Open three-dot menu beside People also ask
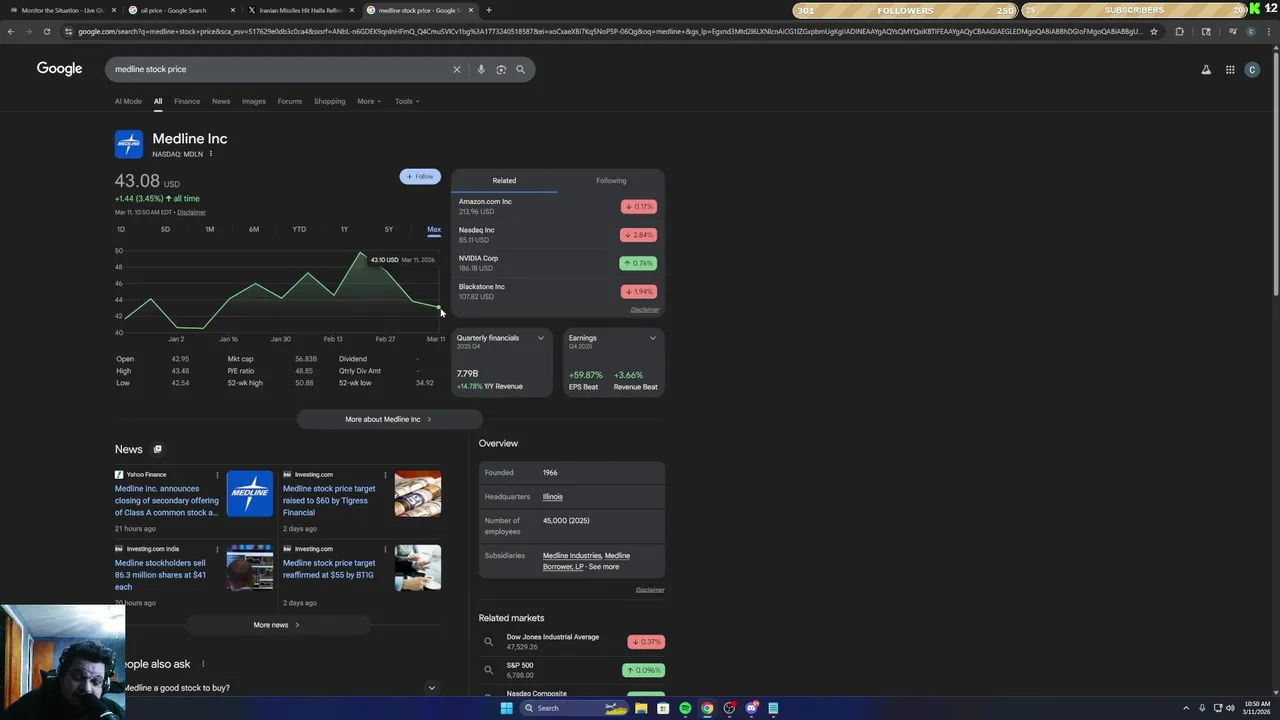The image size is (1280, 720). tap(203, 664)
